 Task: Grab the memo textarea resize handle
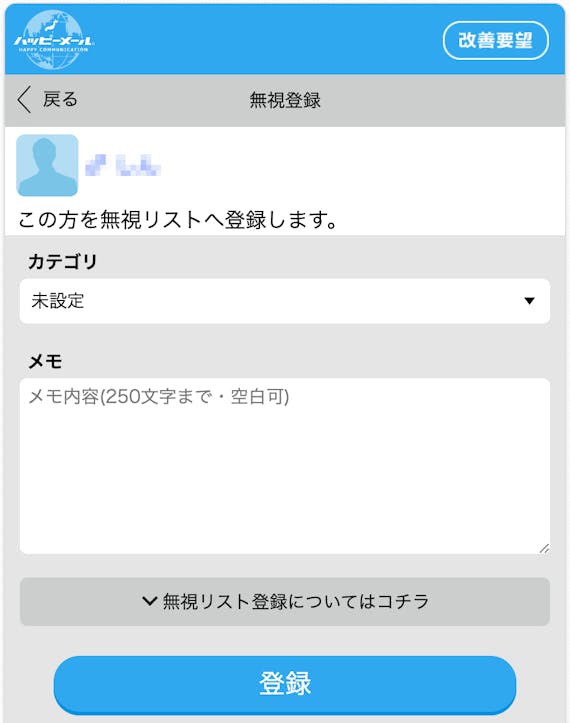click(544, 548)
